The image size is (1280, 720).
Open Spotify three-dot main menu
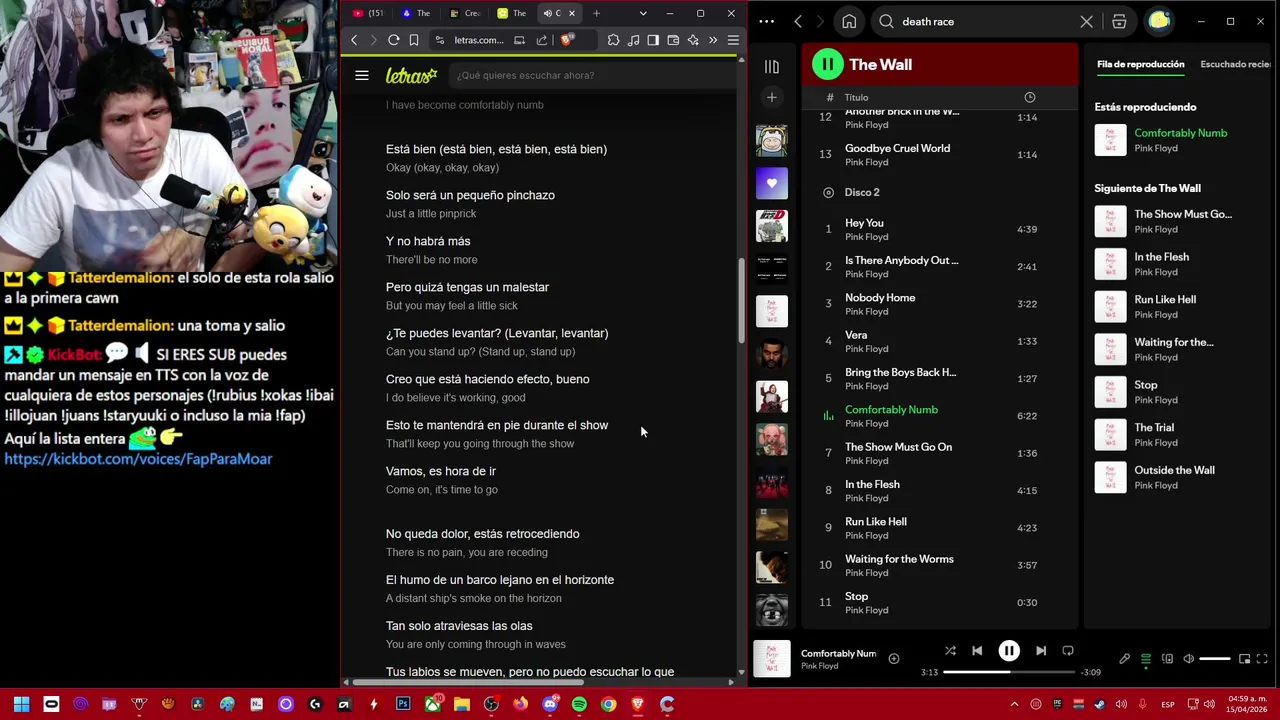click(x=767, y=21)
